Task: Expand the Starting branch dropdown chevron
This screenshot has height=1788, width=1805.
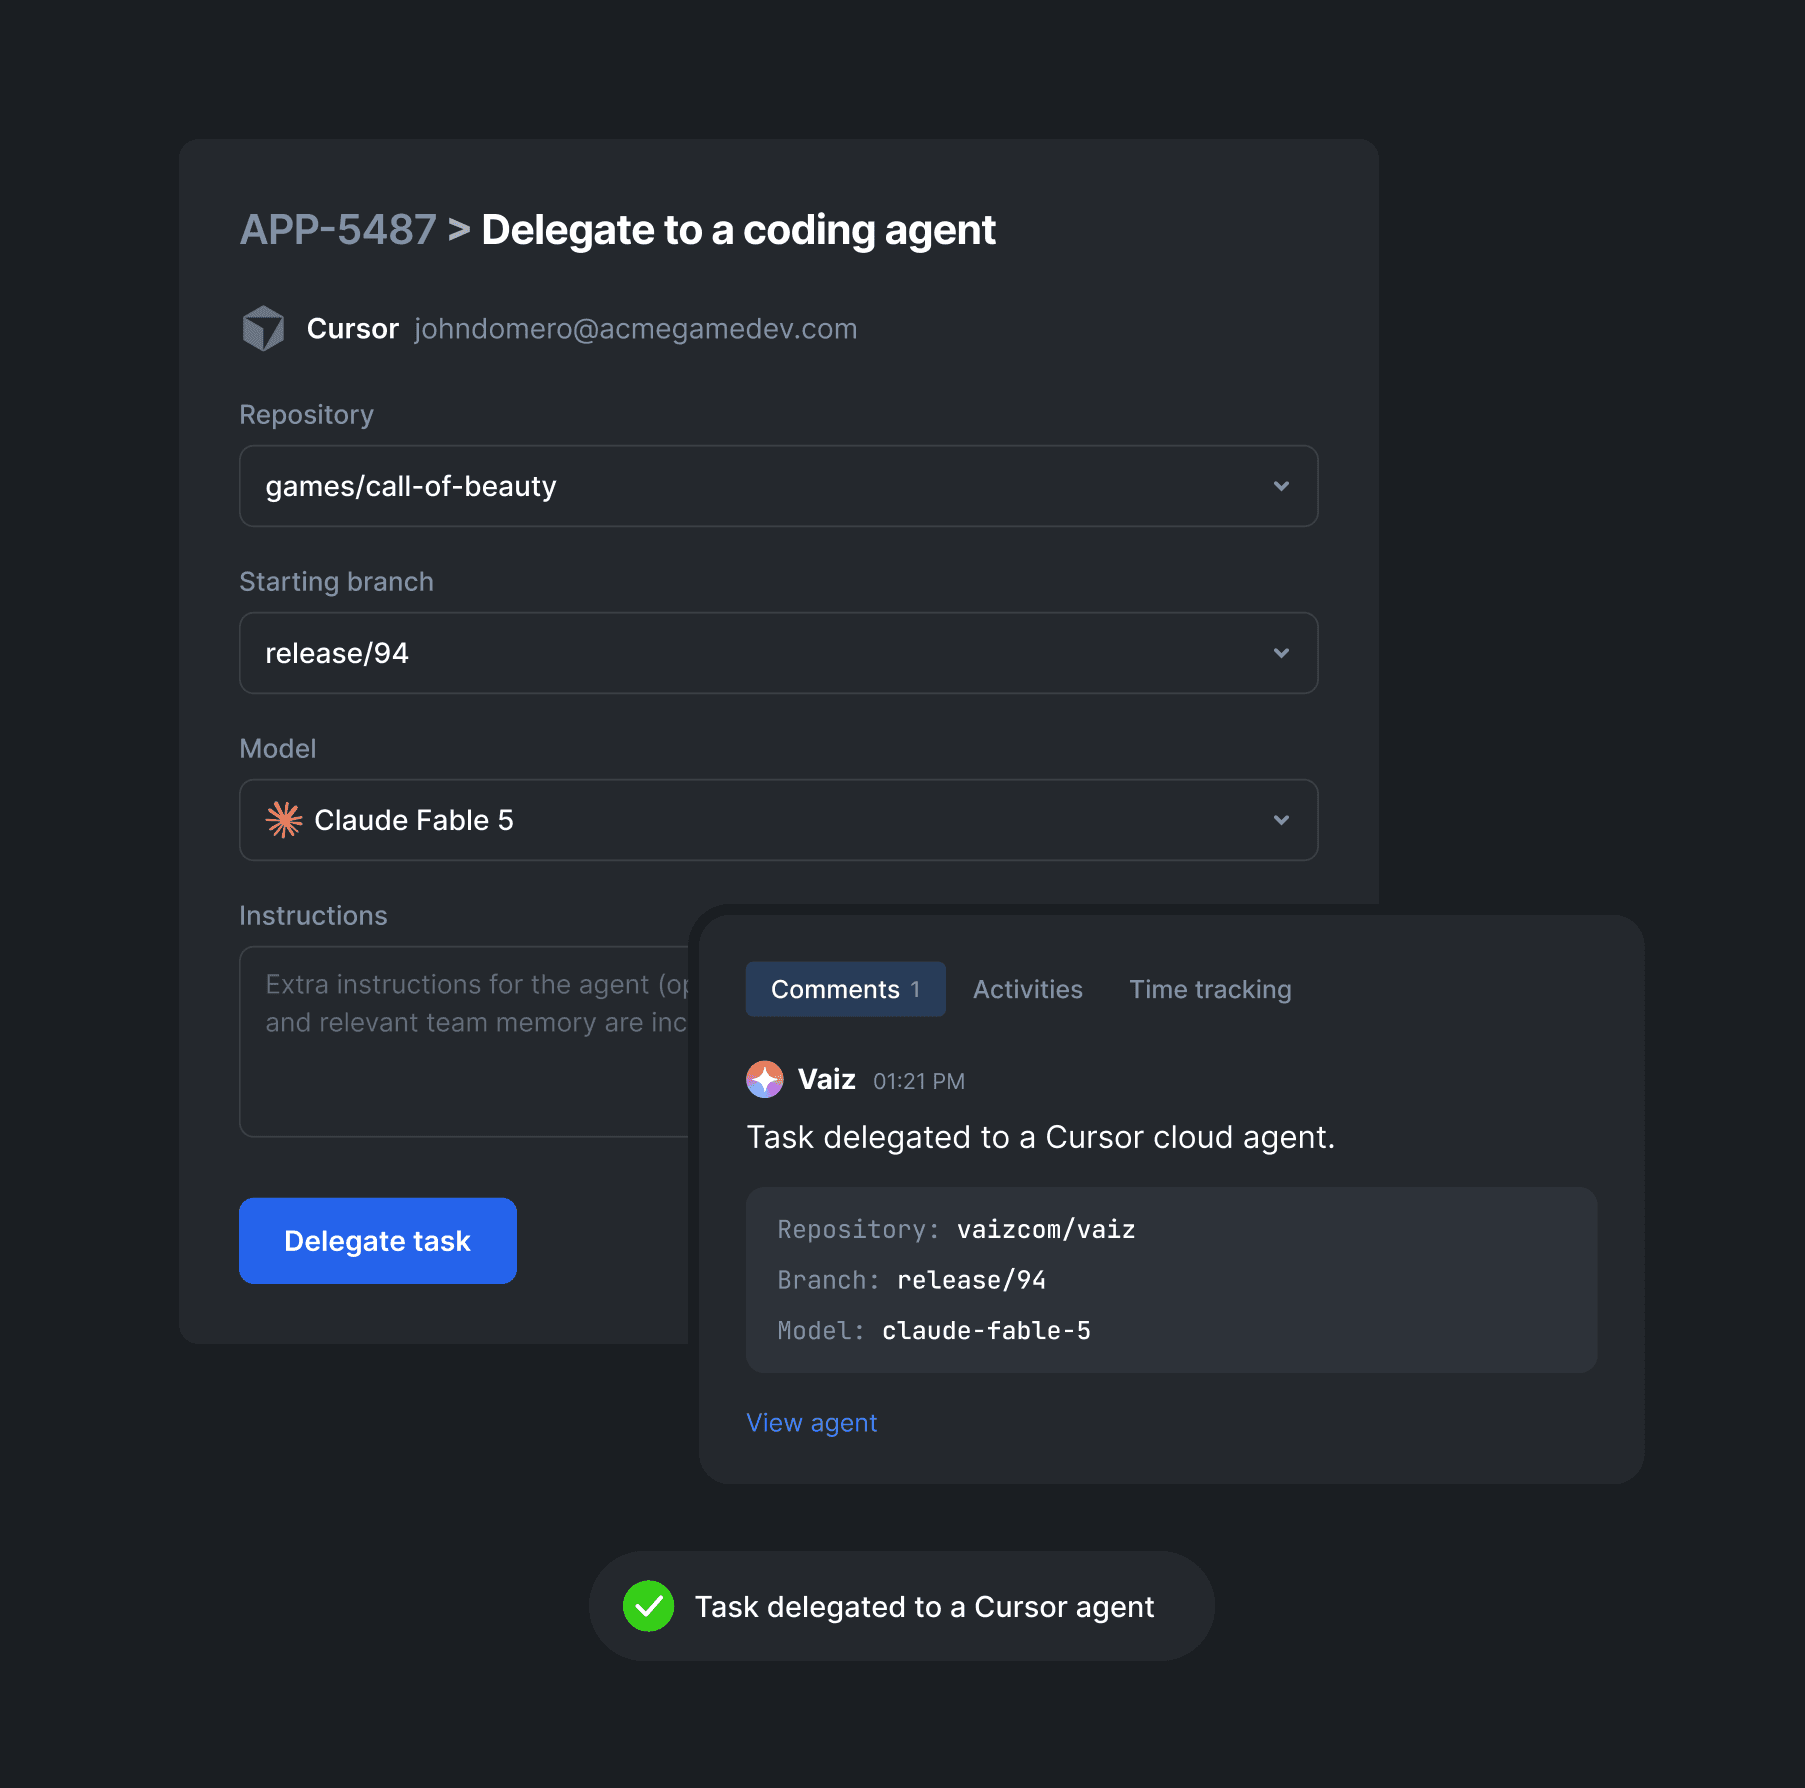Action: pos(1281,653)
